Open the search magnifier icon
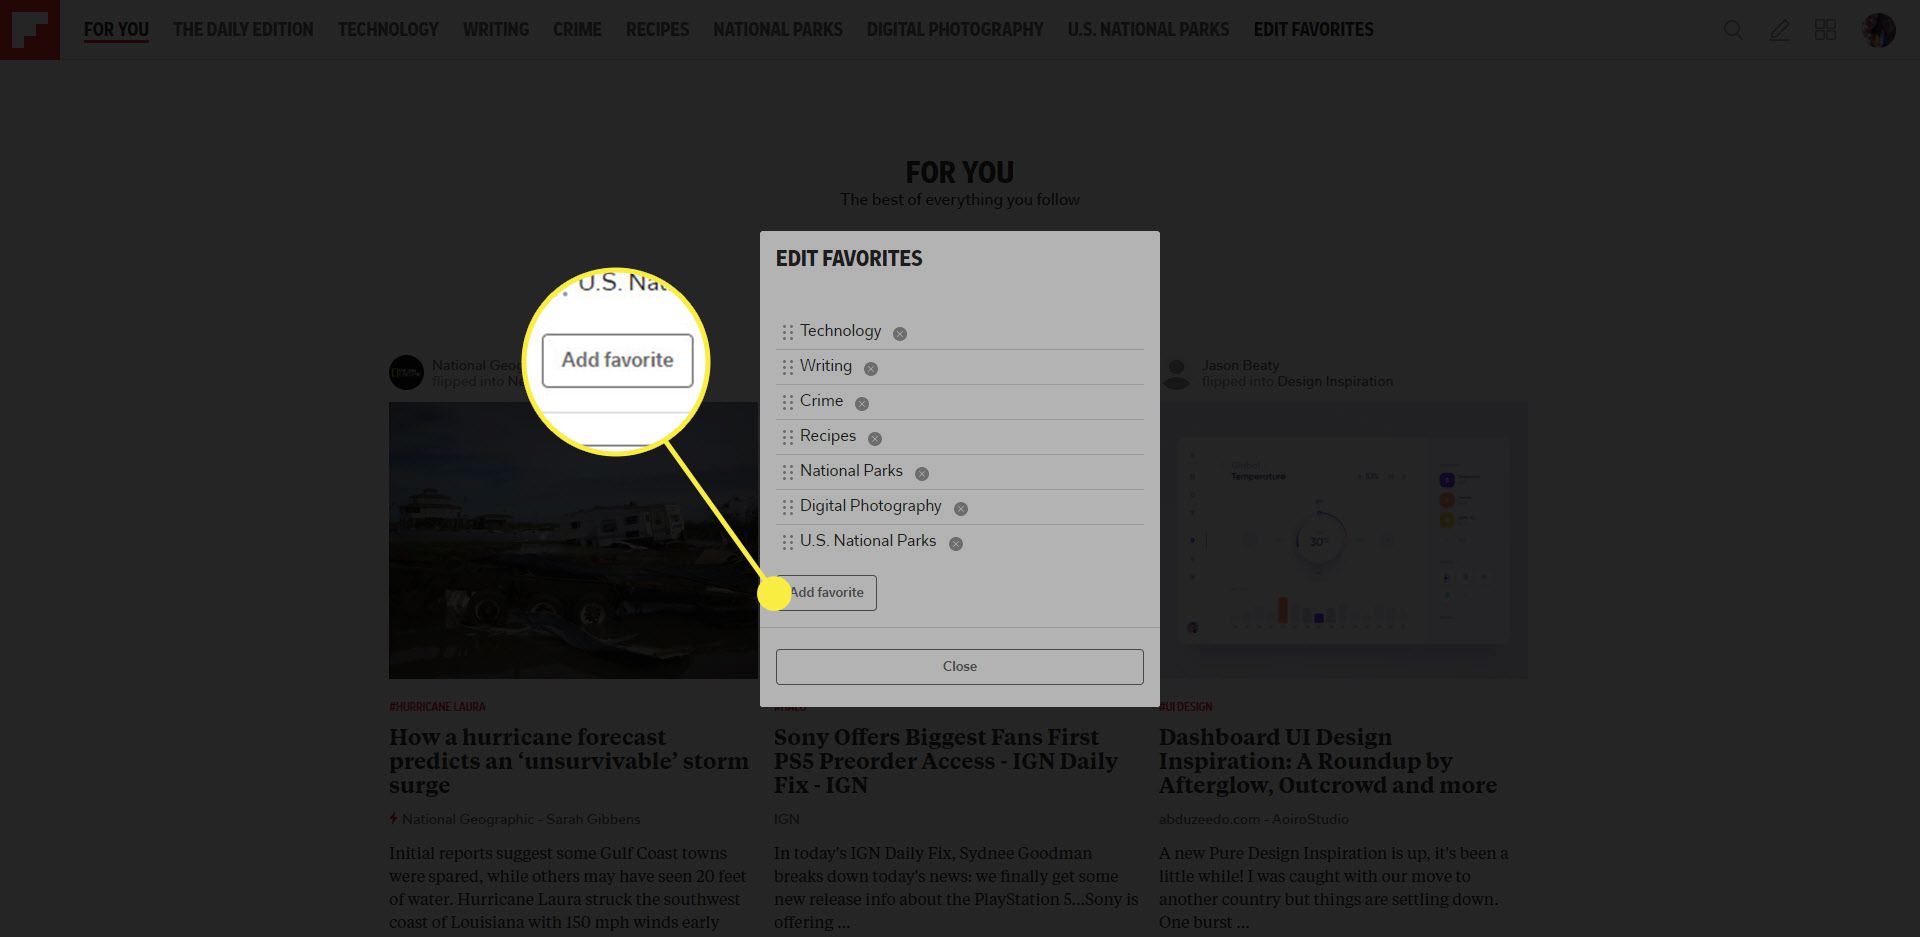 (x=1733, y=30)
